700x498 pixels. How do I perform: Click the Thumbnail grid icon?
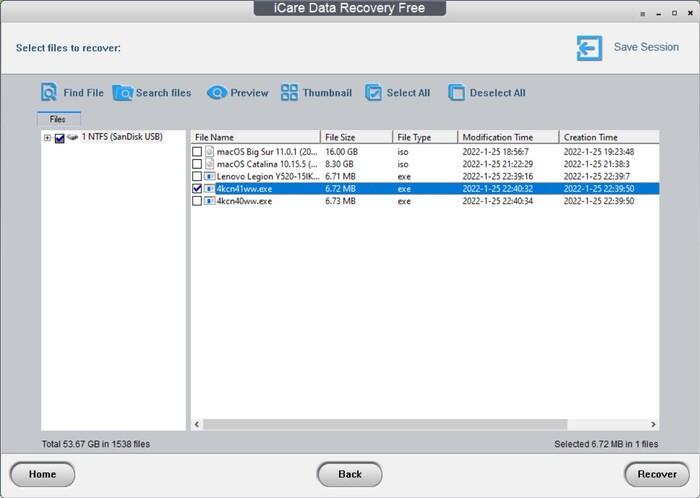[289, 92]
